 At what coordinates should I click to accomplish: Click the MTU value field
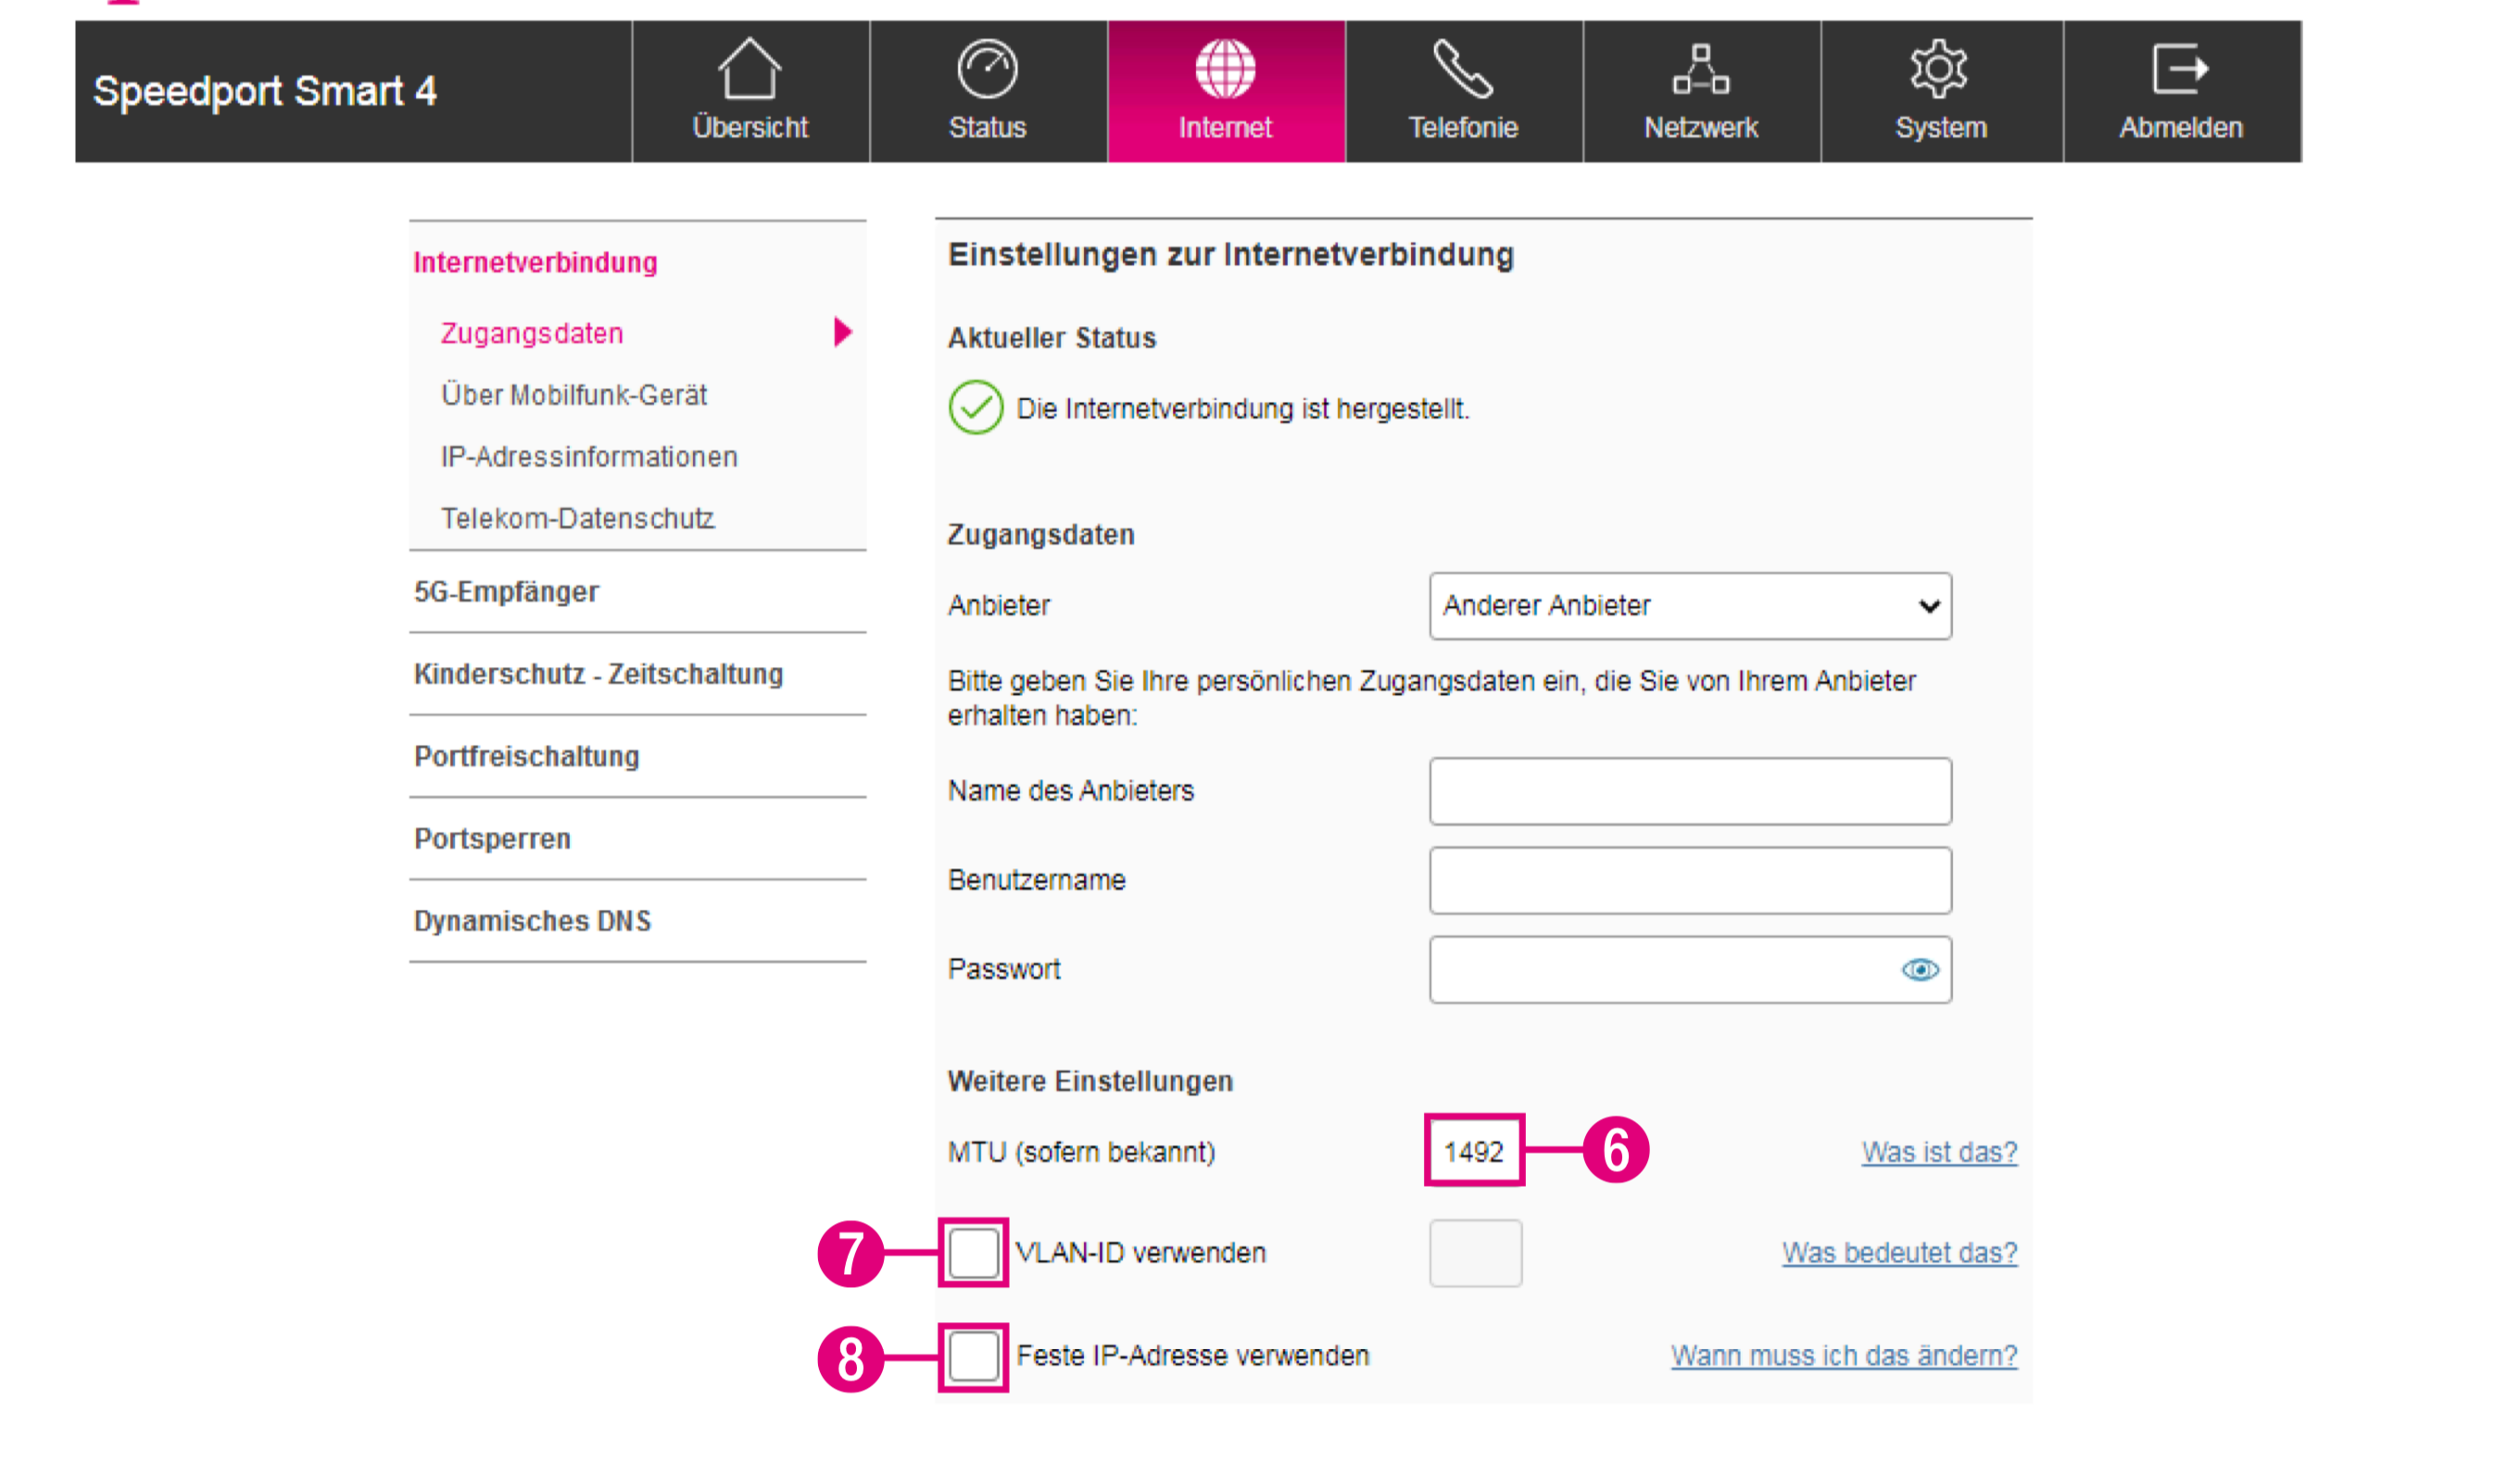[x=1475, y=1152]
